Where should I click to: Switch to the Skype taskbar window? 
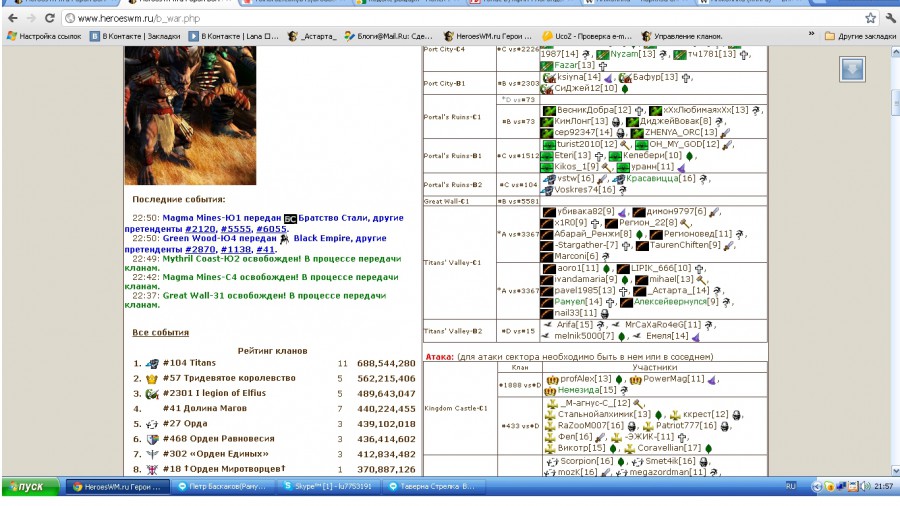[329, 486]
